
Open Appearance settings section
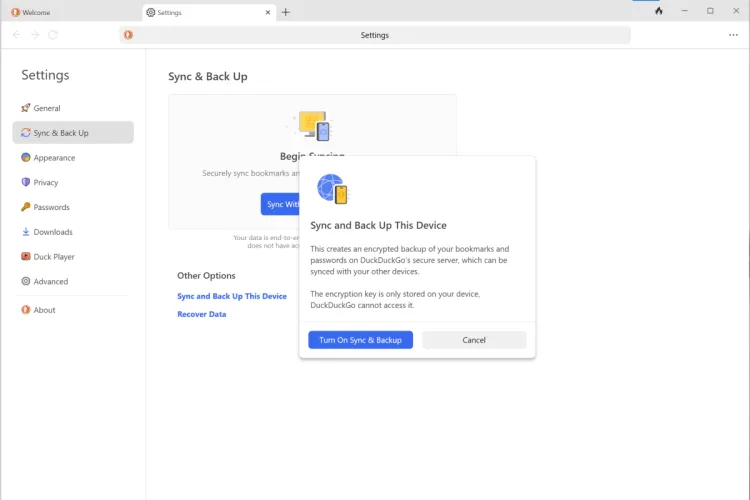(x=54, y=158)
